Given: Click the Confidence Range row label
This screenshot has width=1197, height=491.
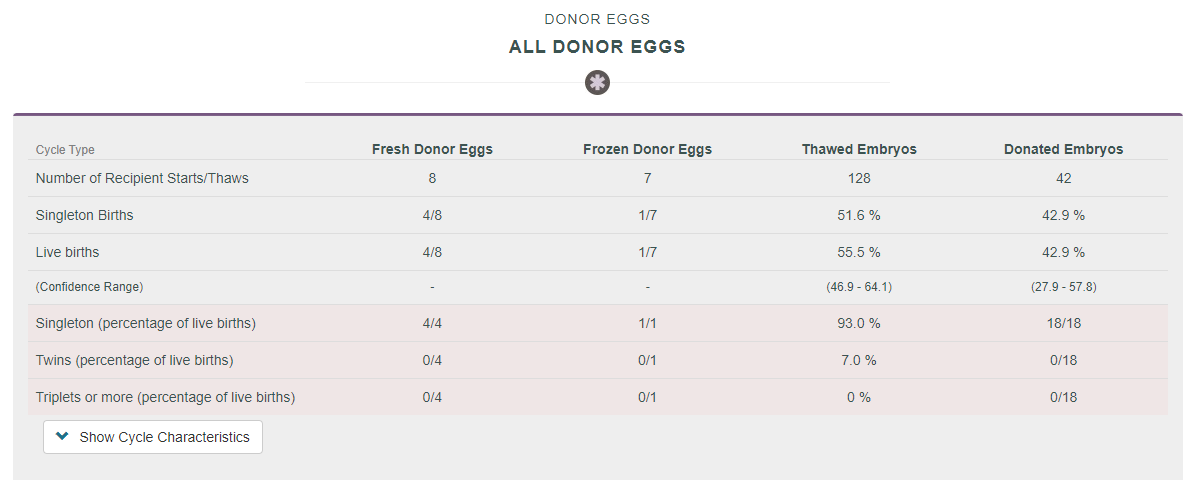Looking at the screenshot, I should [89, 287].
